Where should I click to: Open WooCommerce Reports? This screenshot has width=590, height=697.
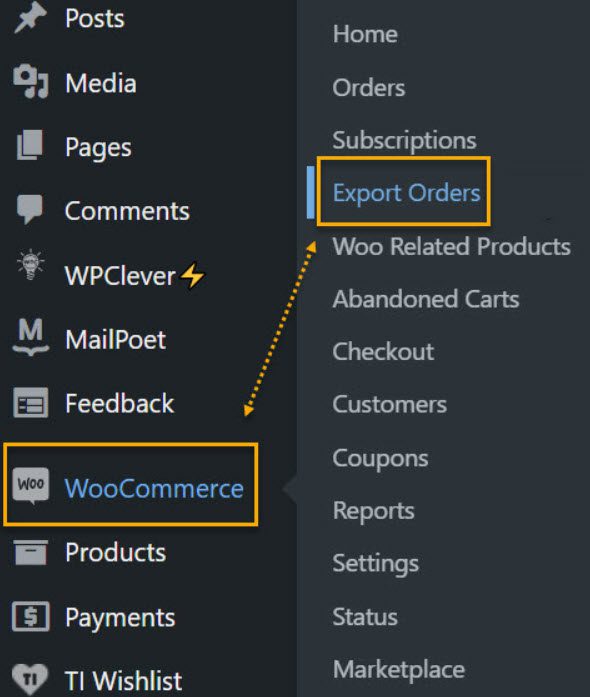click(373, 511)
